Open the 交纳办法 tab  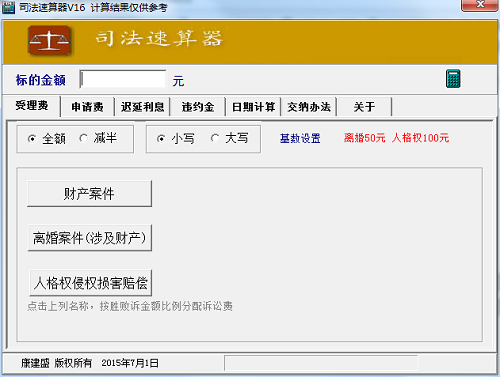[309, 107]
